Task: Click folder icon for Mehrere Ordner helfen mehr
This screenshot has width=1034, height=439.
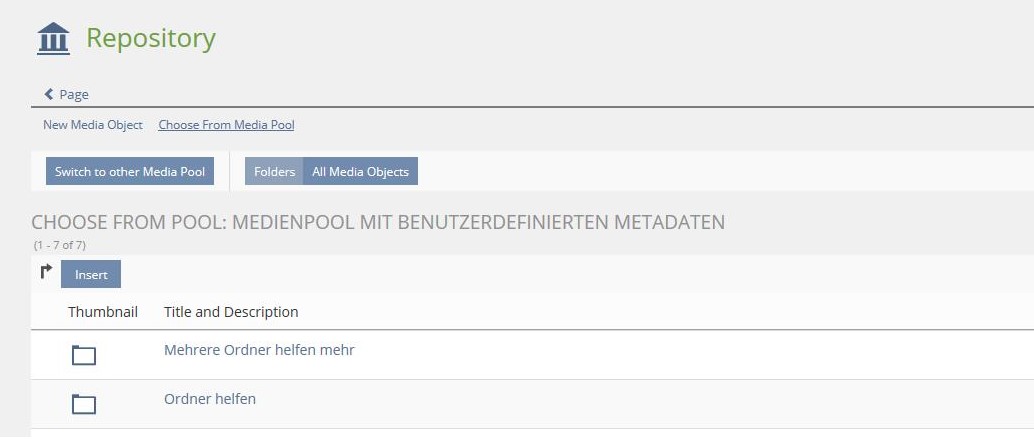Action: 84,355
